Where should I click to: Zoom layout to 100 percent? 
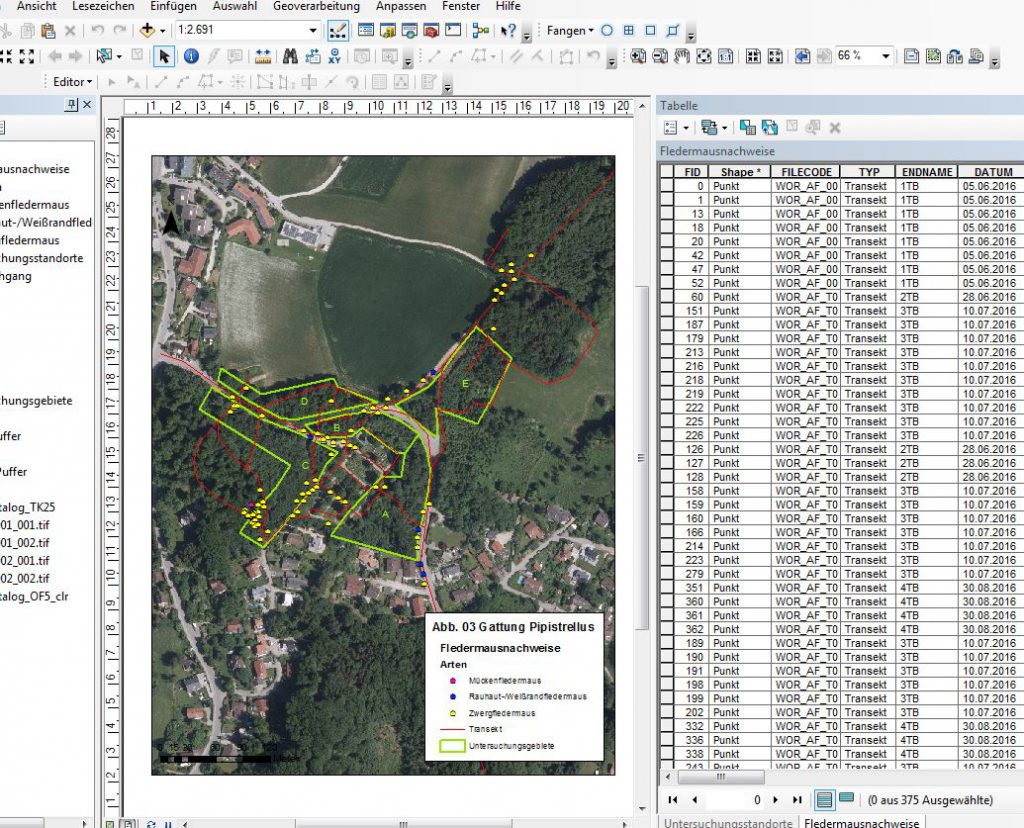[x=726, y=56]
